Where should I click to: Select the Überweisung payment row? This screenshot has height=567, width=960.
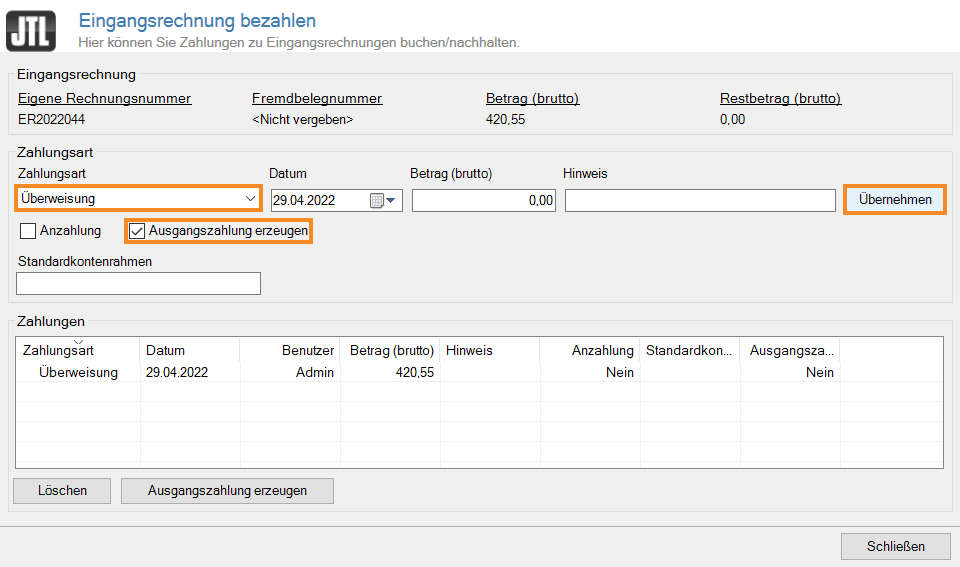[479, 372]
